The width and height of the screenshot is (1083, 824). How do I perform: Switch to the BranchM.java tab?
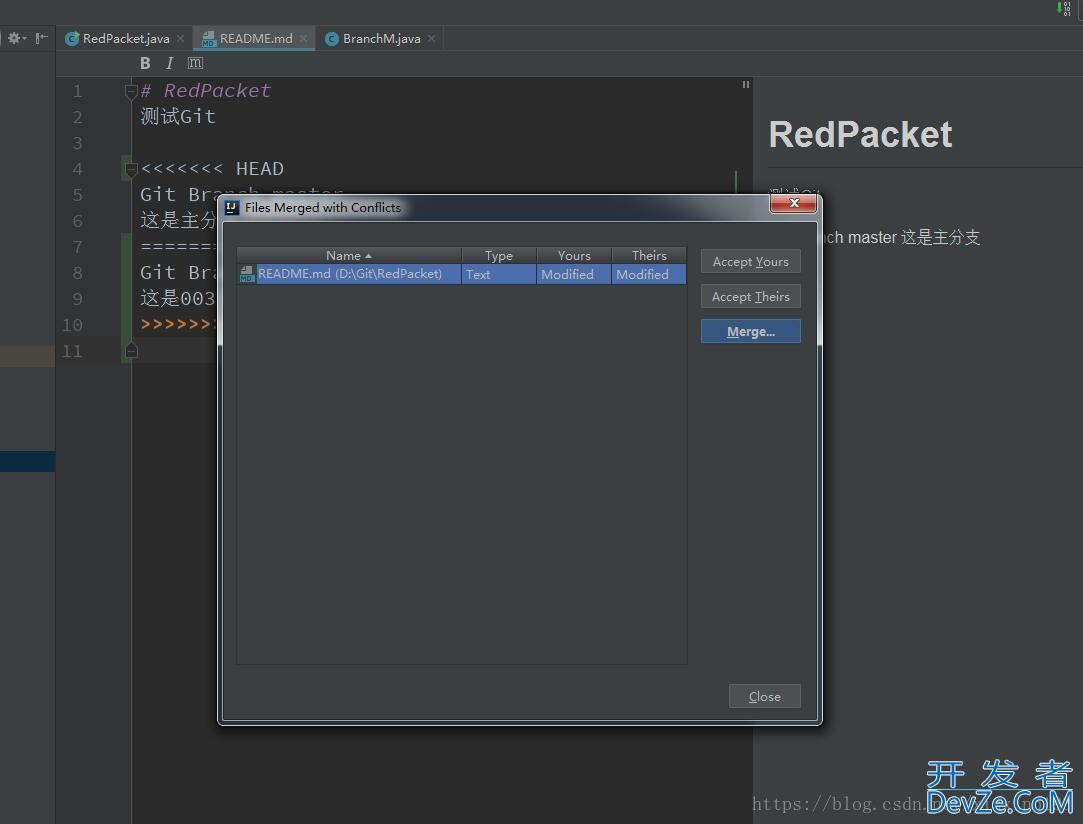point(381,39)
